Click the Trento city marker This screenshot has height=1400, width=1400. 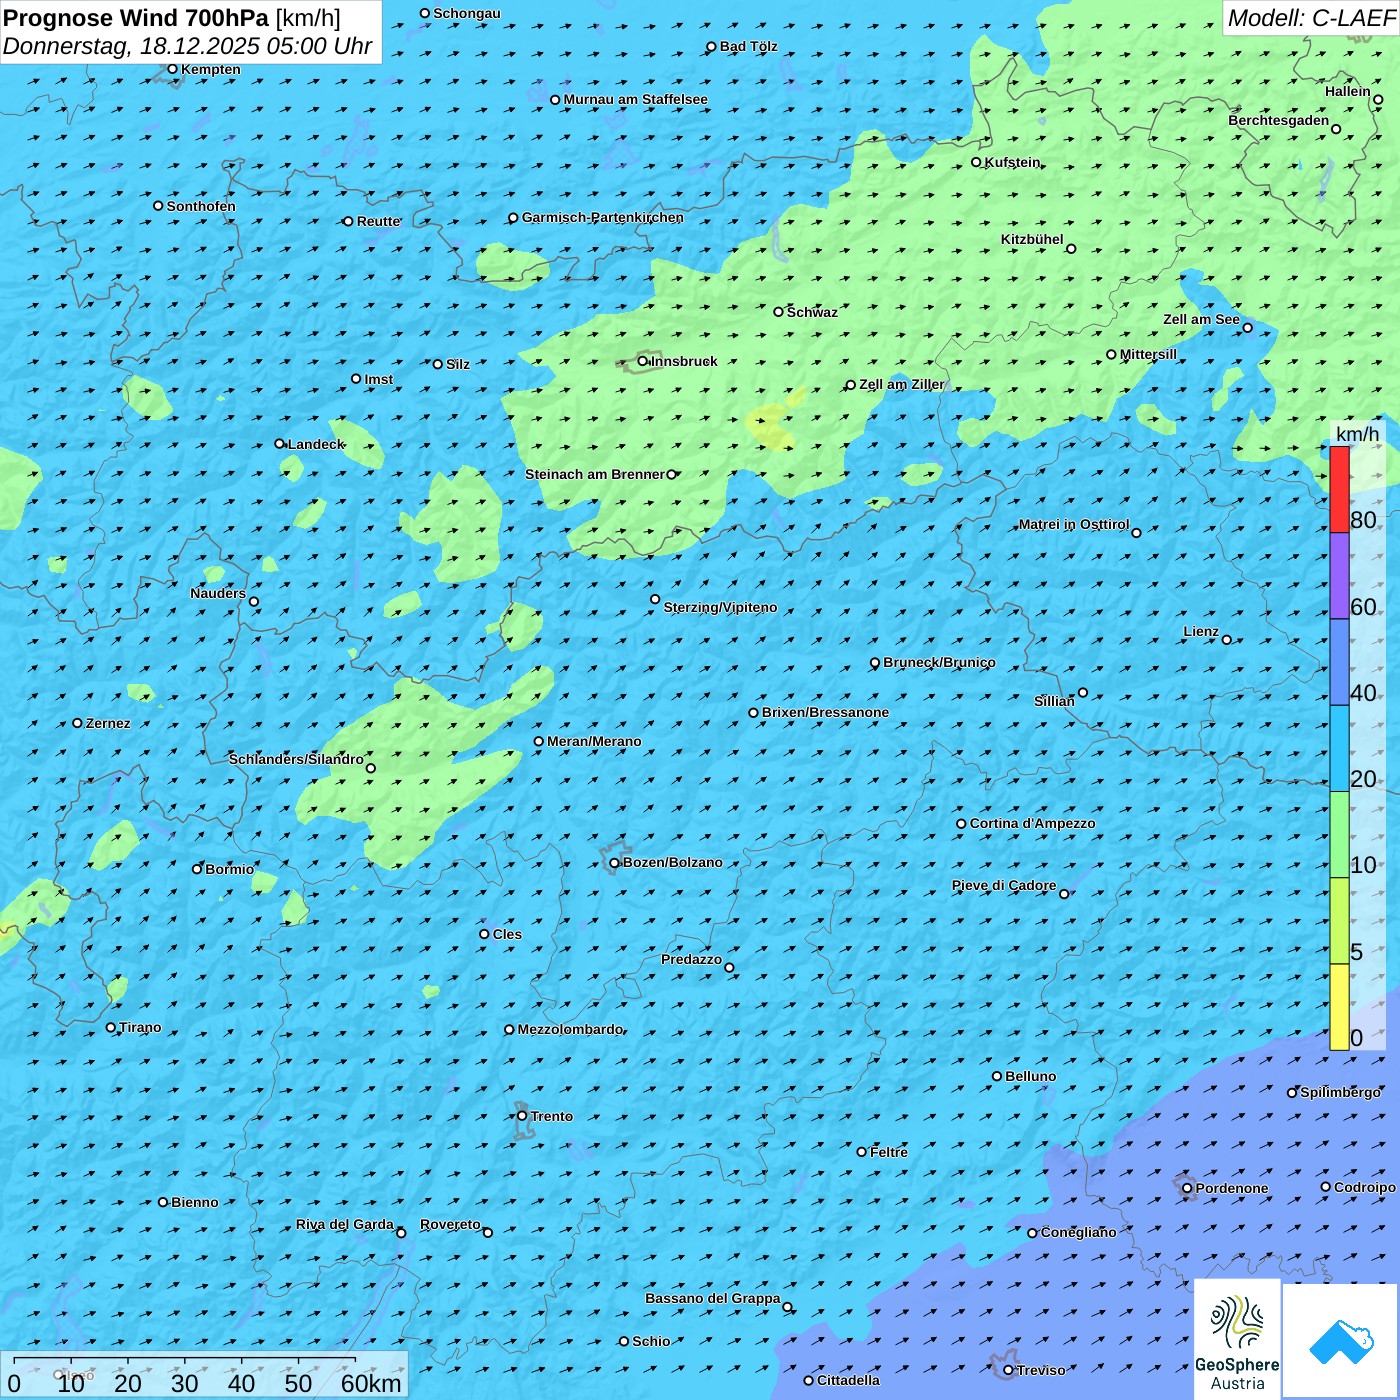point(522,1116)
